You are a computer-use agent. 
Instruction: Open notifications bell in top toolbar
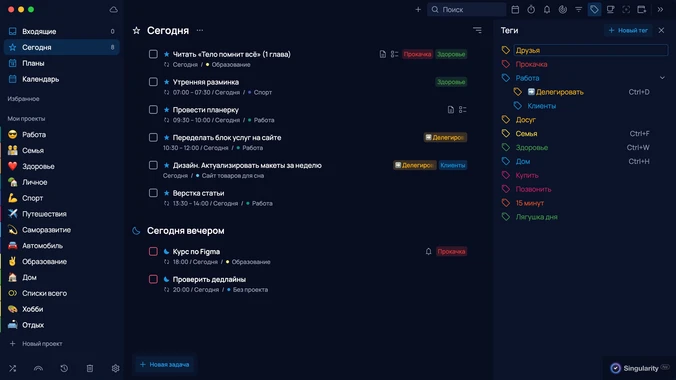(547, 9)
